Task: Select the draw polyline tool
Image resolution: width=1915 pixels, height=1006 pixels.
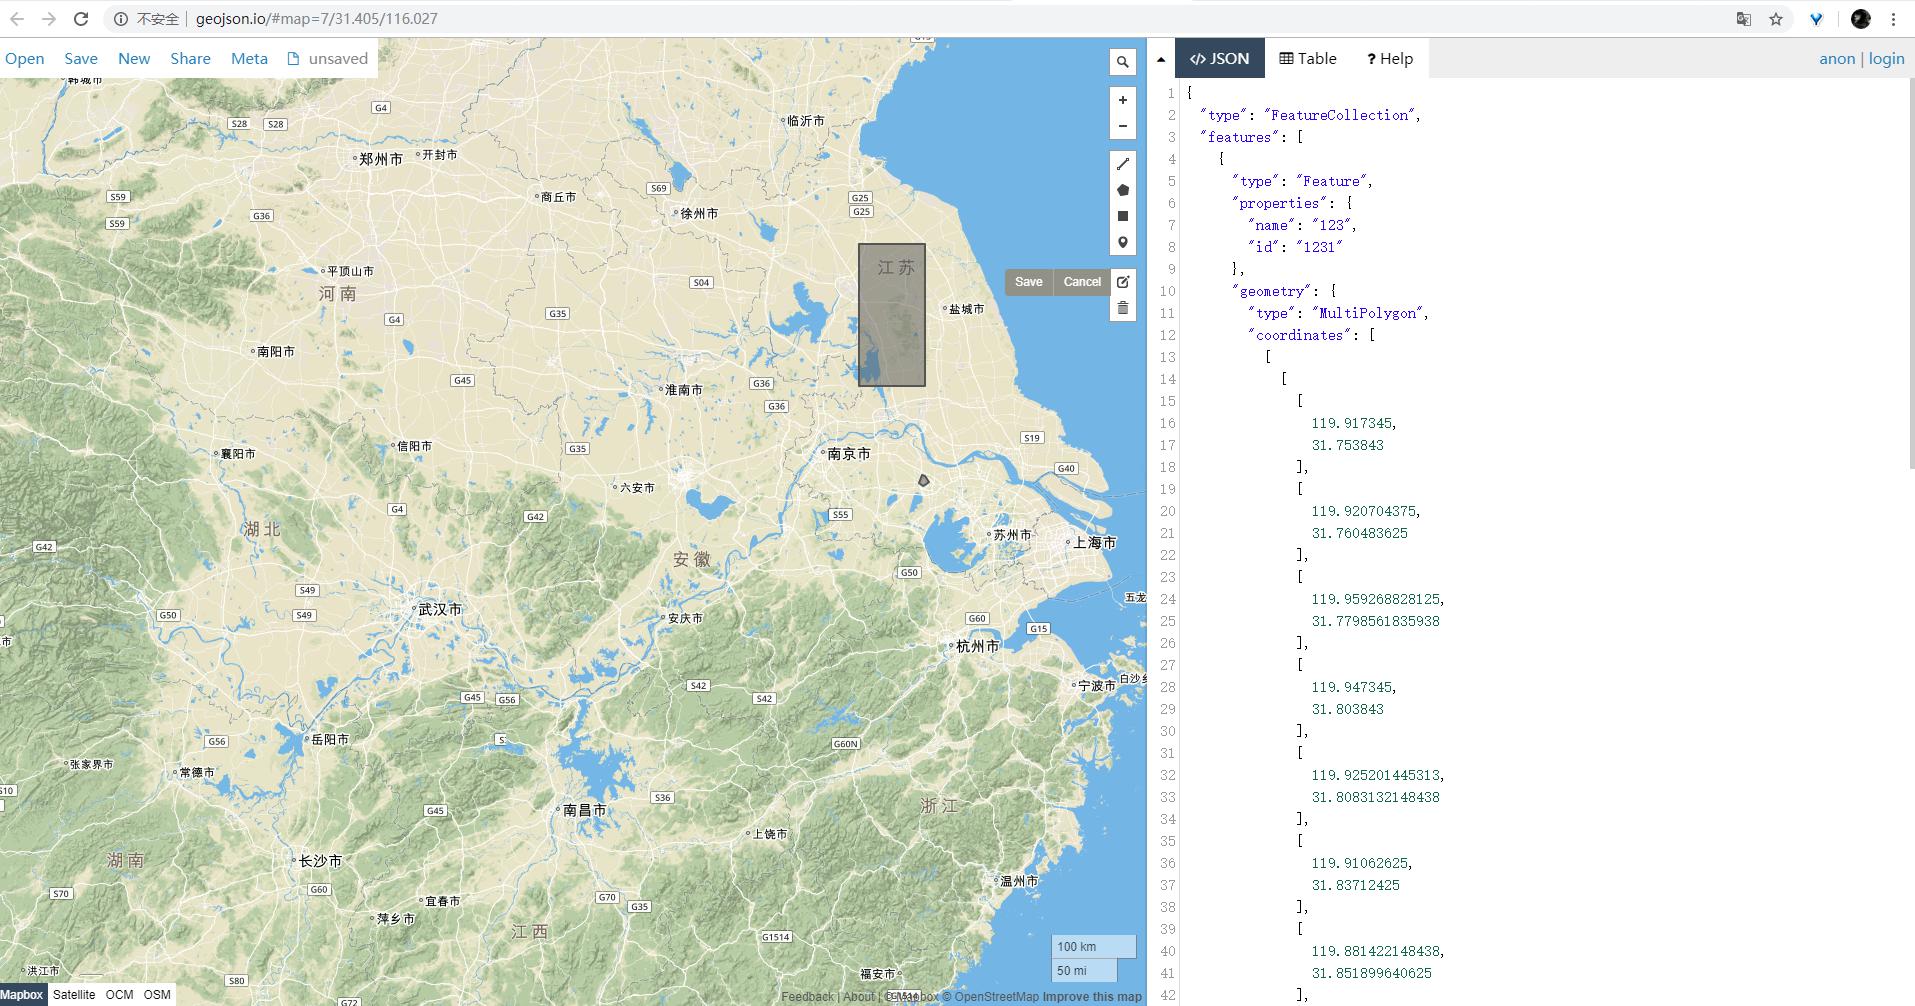Action: pos(1122,163)
